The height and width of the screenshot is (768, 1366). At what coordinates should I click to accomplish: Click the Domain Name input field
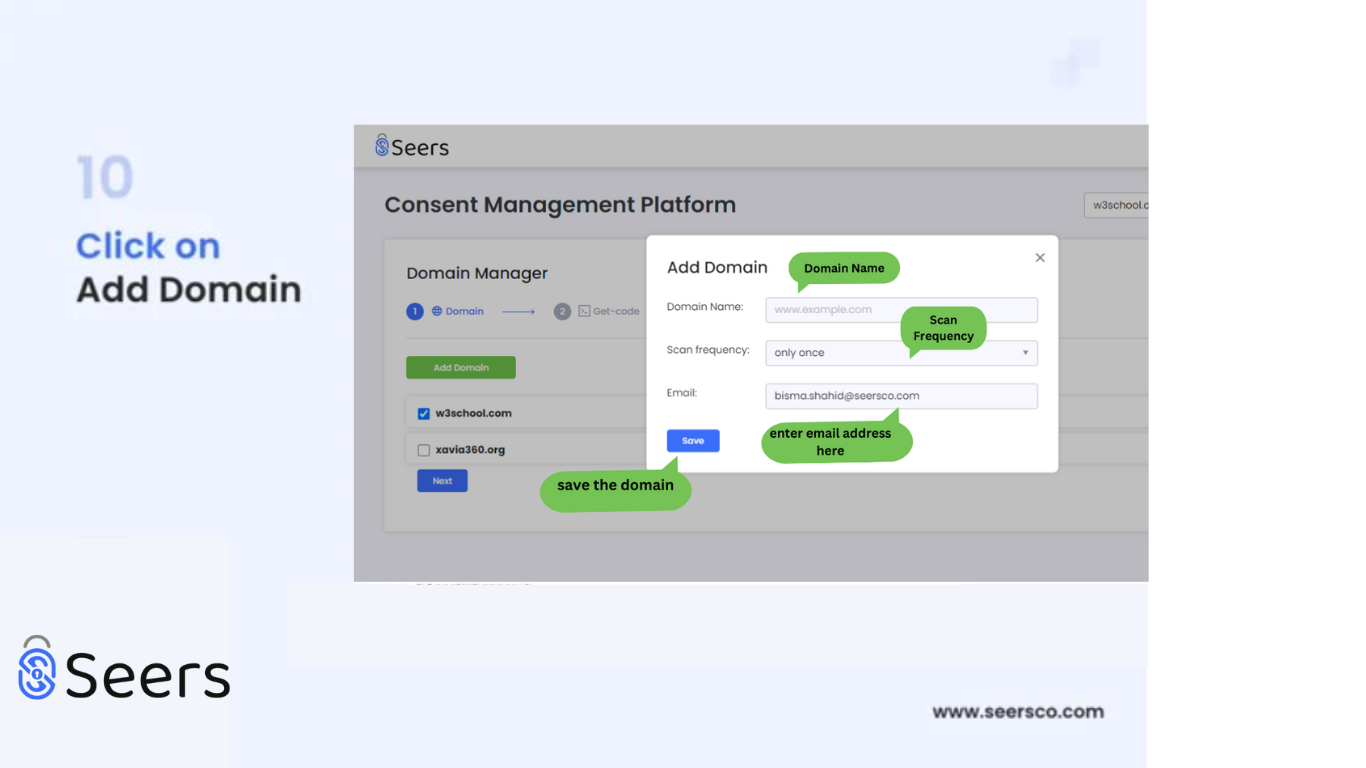[901, 310]
